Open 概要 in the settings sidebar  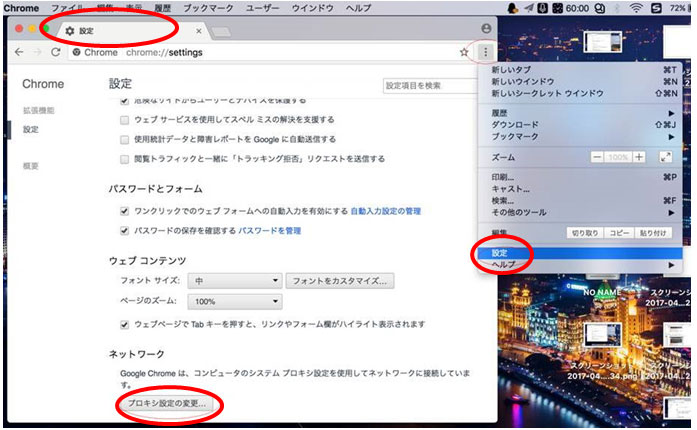[31, 166]
